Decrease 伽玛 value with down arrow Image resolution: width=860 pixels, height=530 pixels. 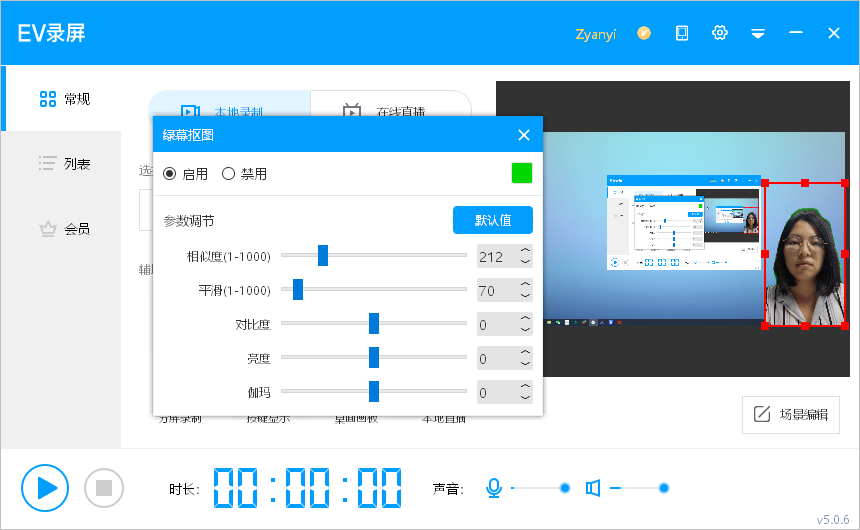click(x=525, y=398)
